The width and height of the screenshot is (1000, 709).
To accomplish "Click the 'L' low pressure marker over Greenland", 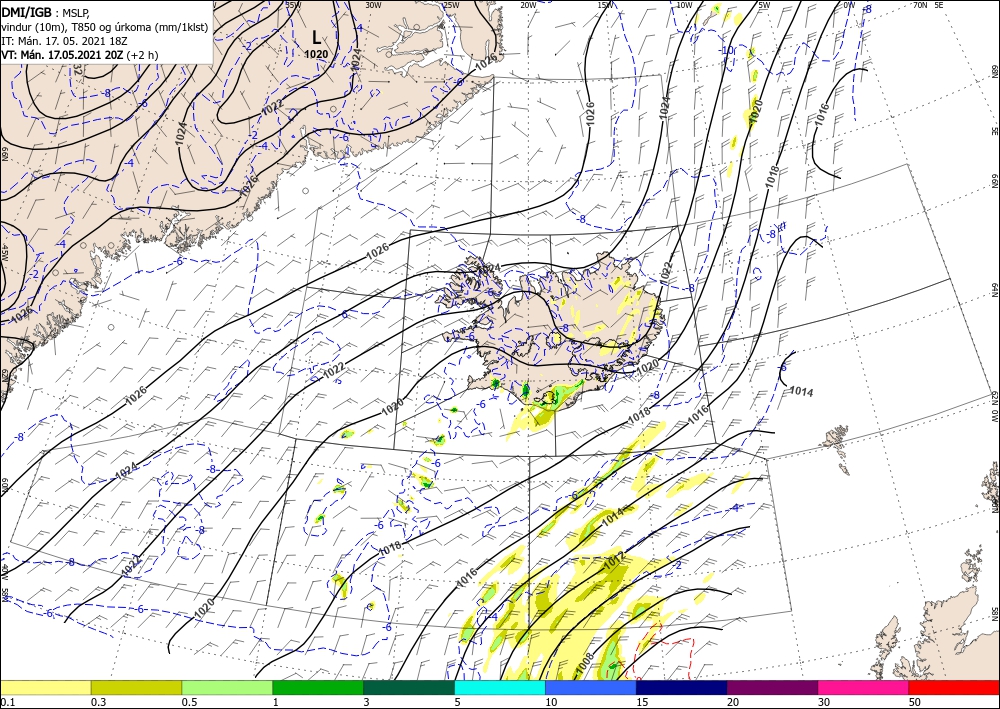I will (x=316, y=37).
